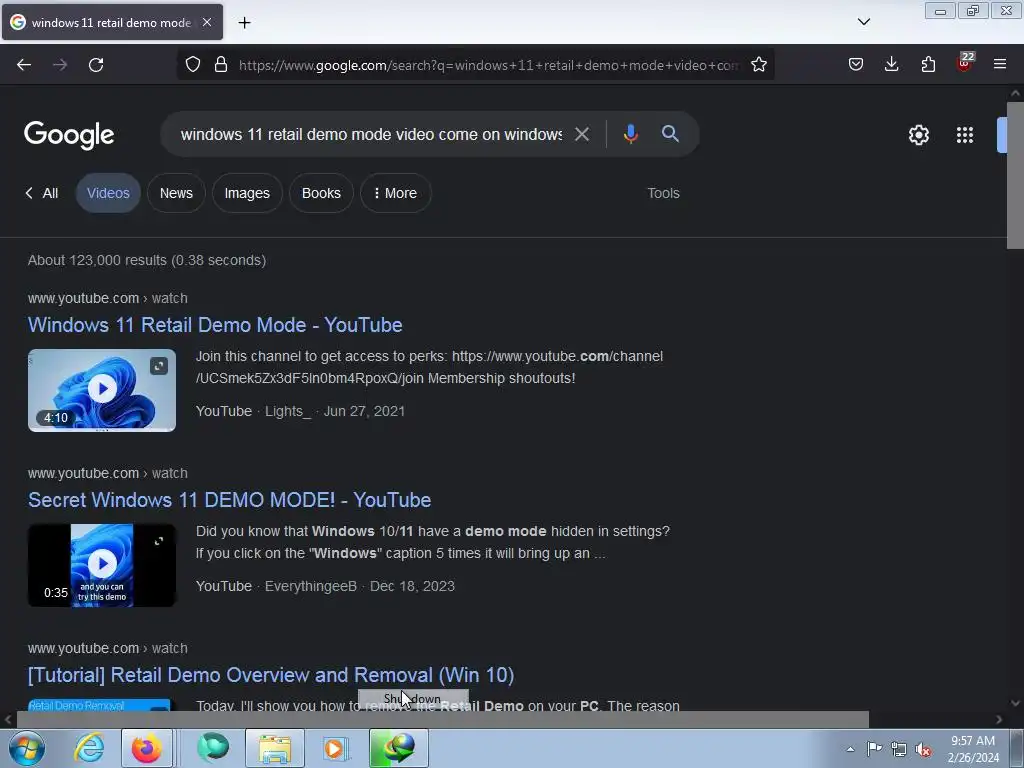Click into the Google search input field
This screenshot has width=1024, height=768.
pos(371,135)
